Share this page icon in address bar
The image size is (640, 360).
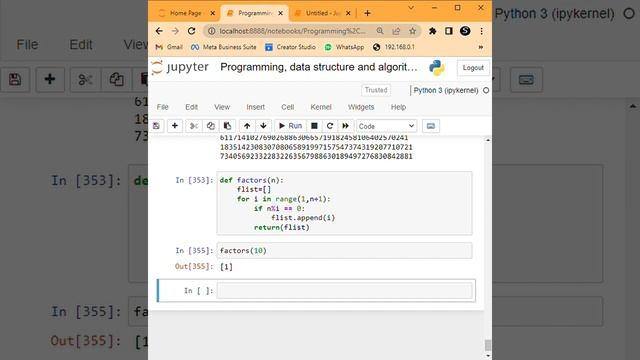point(396,31)
